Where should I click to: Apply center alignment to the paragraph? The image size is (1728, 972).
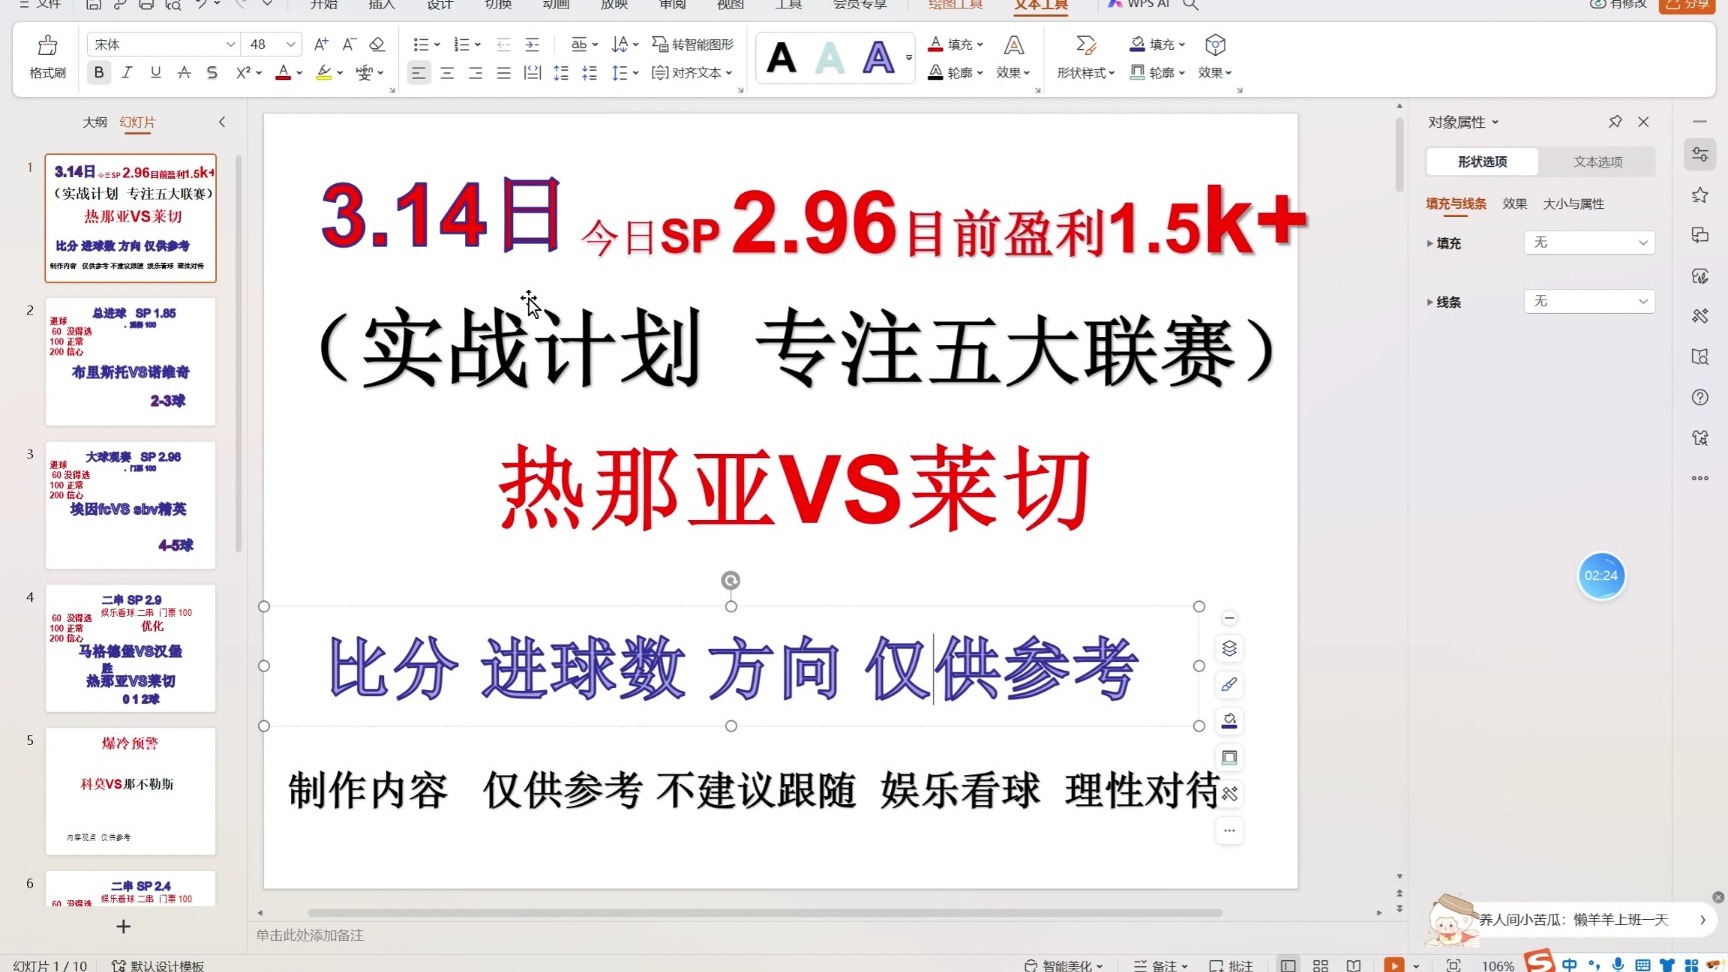(x=447, y=72)
